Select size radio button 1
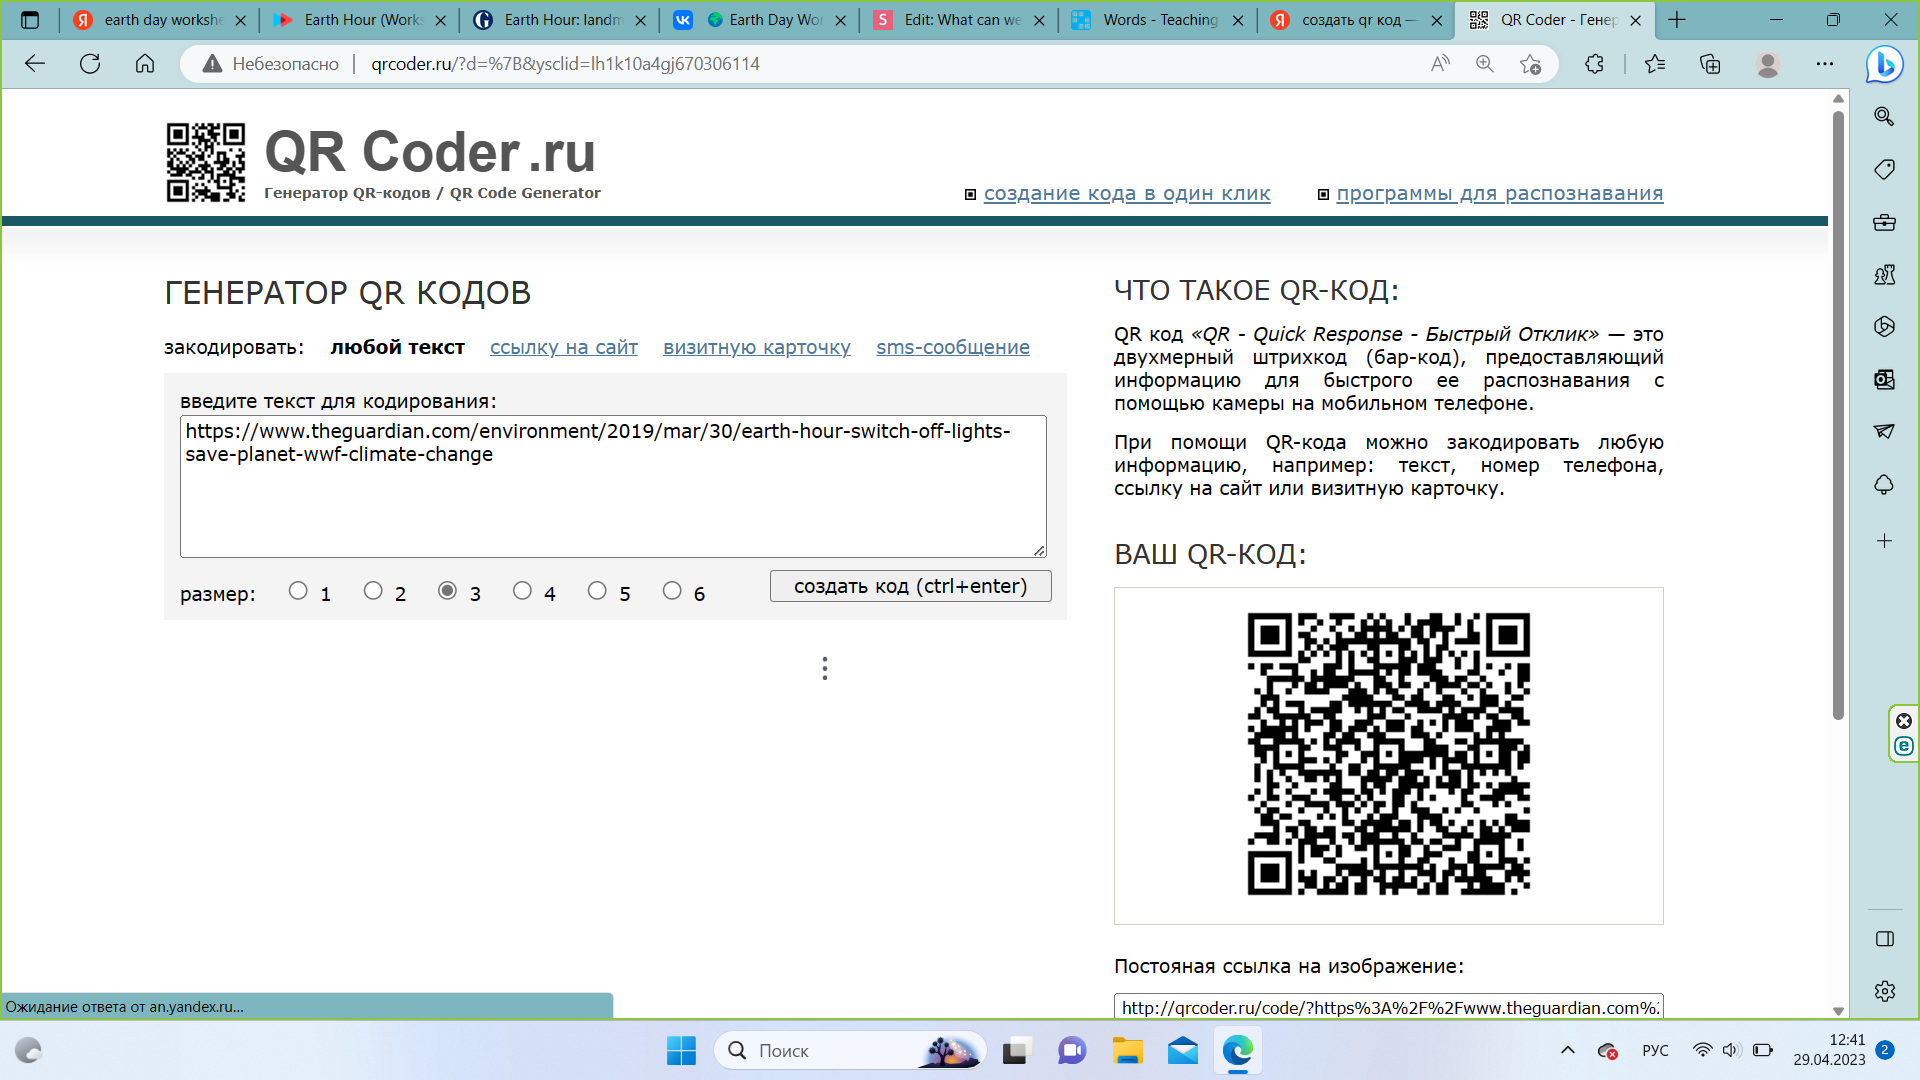This screenshot has width=1920, height=1080. point(298,591)
